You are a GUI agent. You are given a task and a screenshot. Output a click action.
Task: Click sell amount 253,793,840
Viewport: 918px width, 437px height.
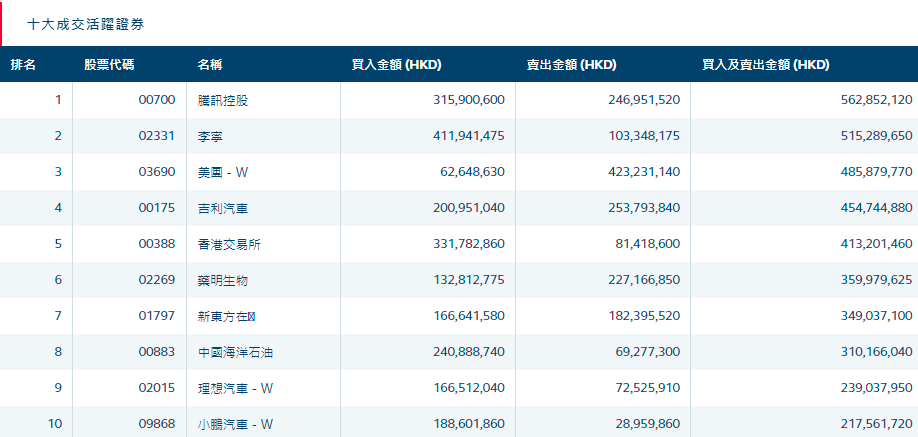645,208
